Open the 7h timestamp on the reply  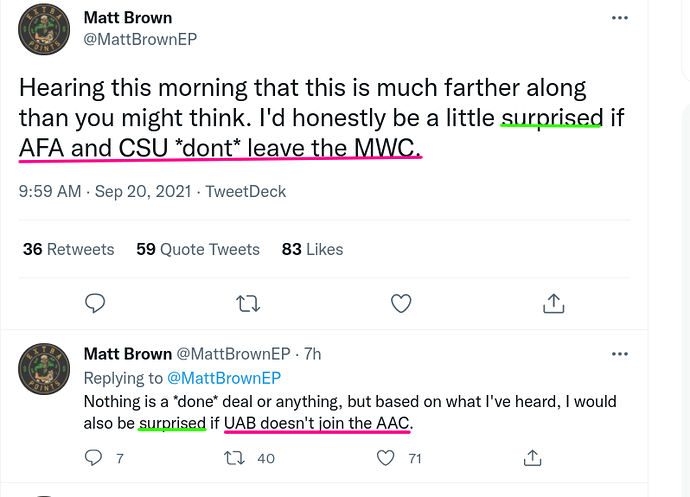[312, 354]
